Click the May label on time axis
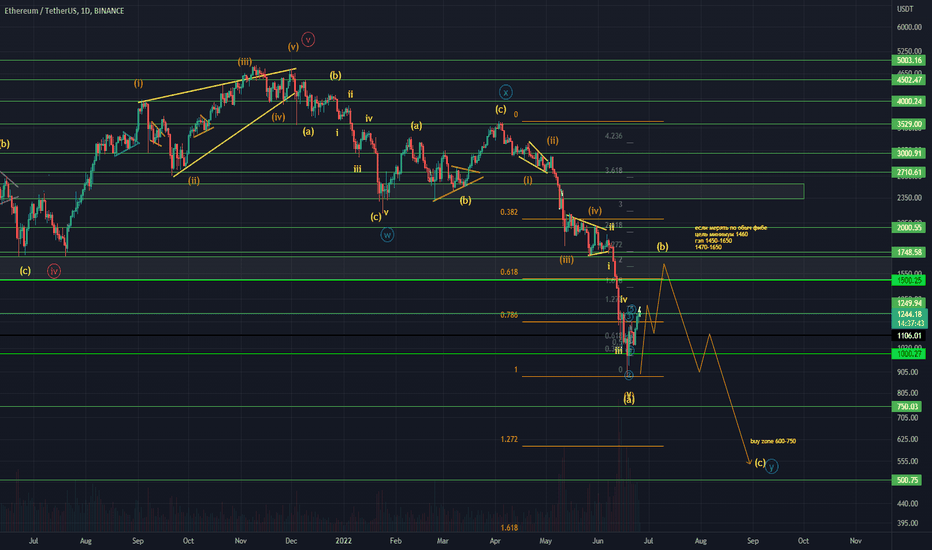The width and height of the screenshot is (932, 550). pos(546,540)
